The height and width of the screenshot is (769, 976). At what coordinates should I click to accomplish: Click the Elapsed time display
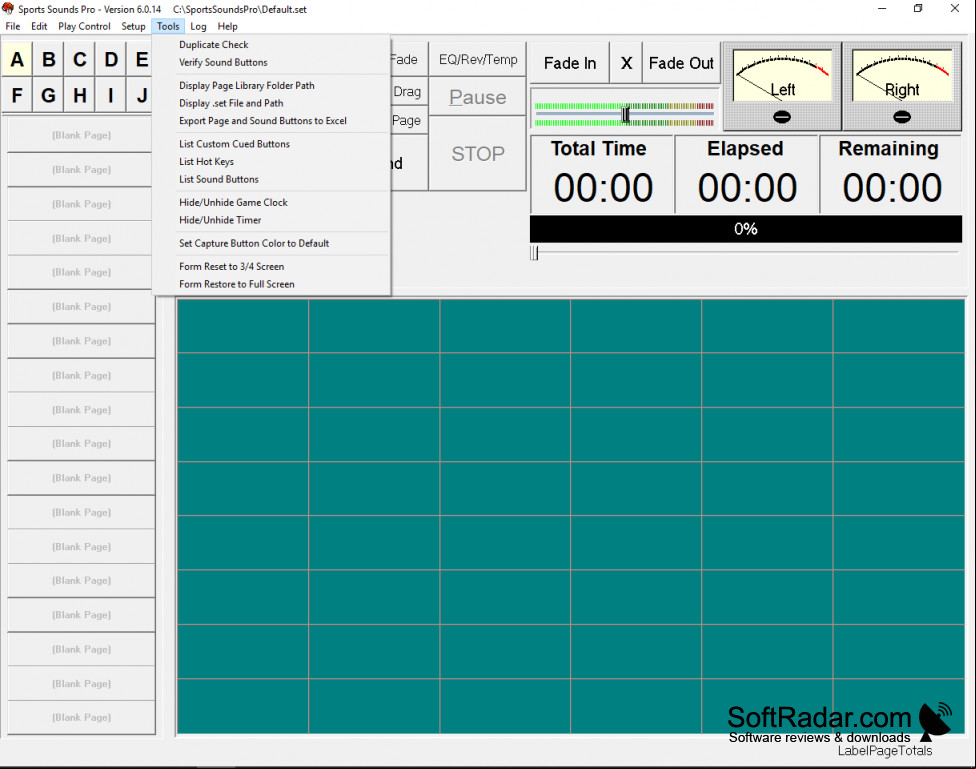pos(747,174)
